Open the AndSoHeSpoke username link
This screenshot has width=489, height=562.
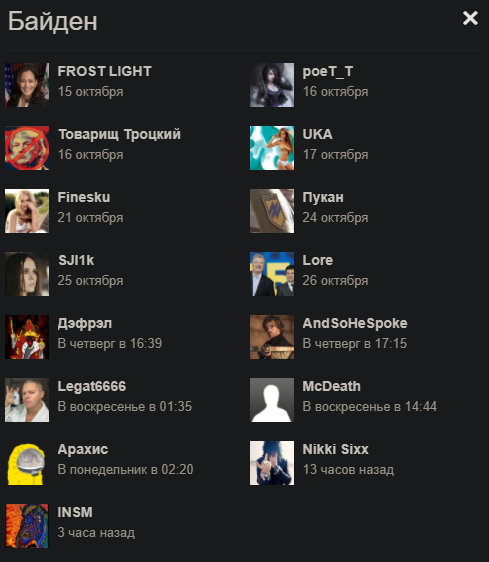pyautogui.click(x=355, y=323)
